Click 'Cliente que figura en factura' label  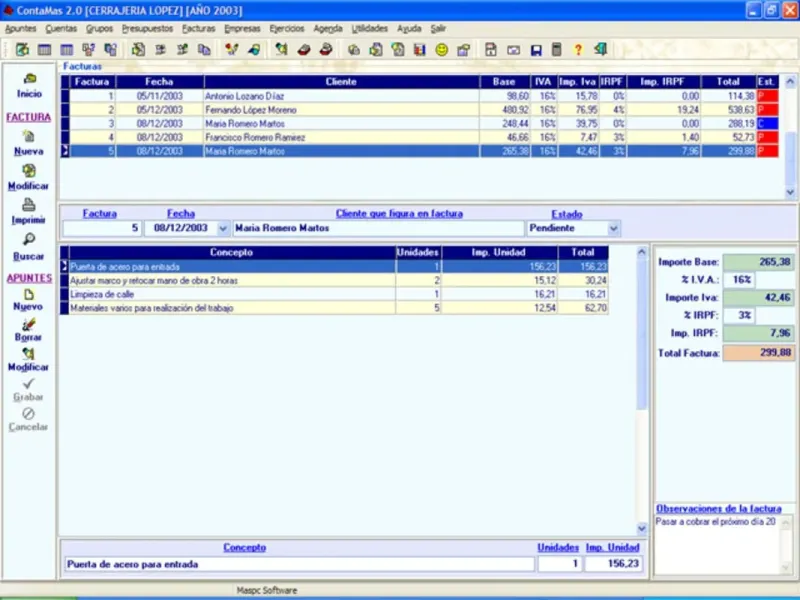pyautogui.click(x=399, y=214)
